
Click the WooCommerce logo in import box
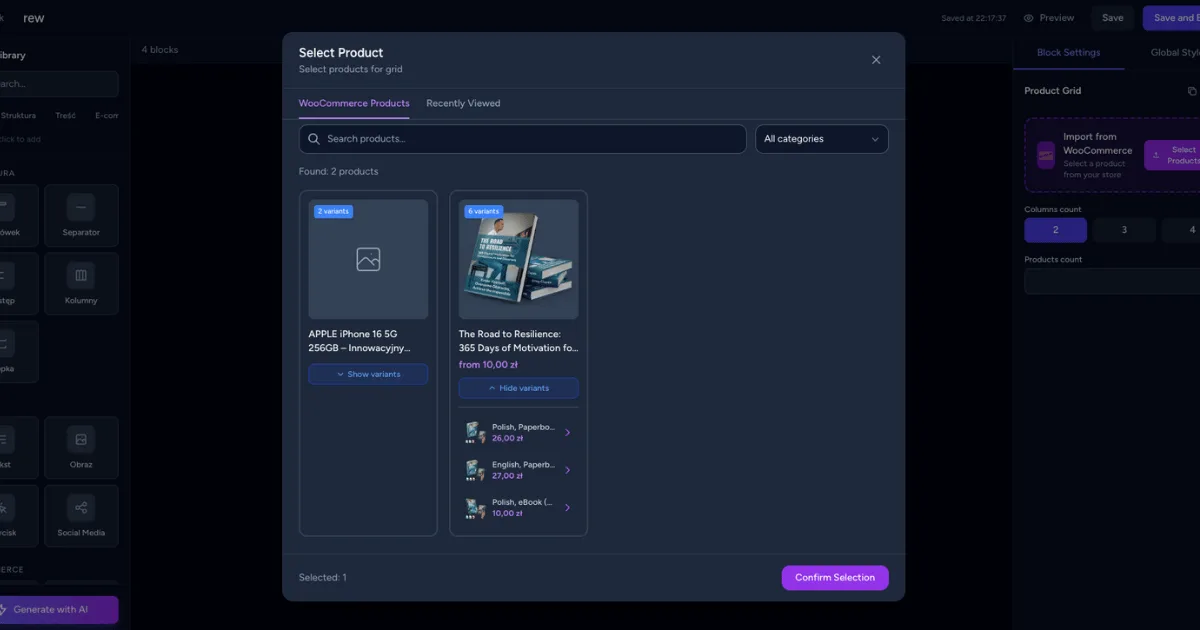tap(1046, 155)
